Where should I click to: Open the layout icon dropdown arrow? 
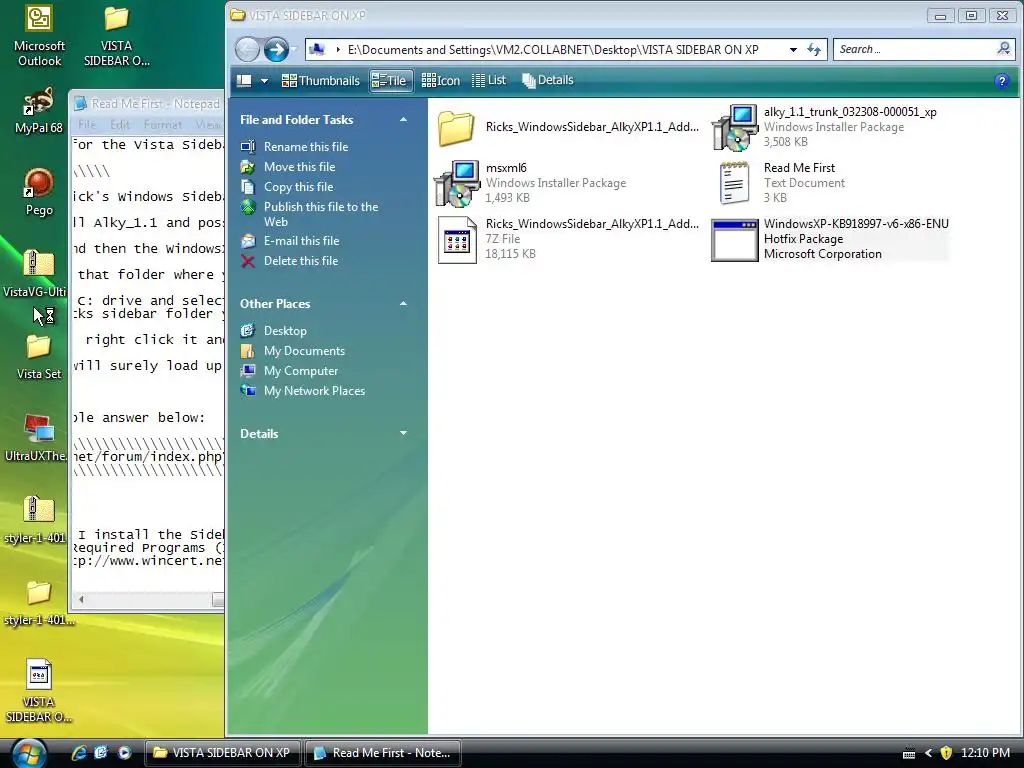pyautogui.click(x=264, y=81)
